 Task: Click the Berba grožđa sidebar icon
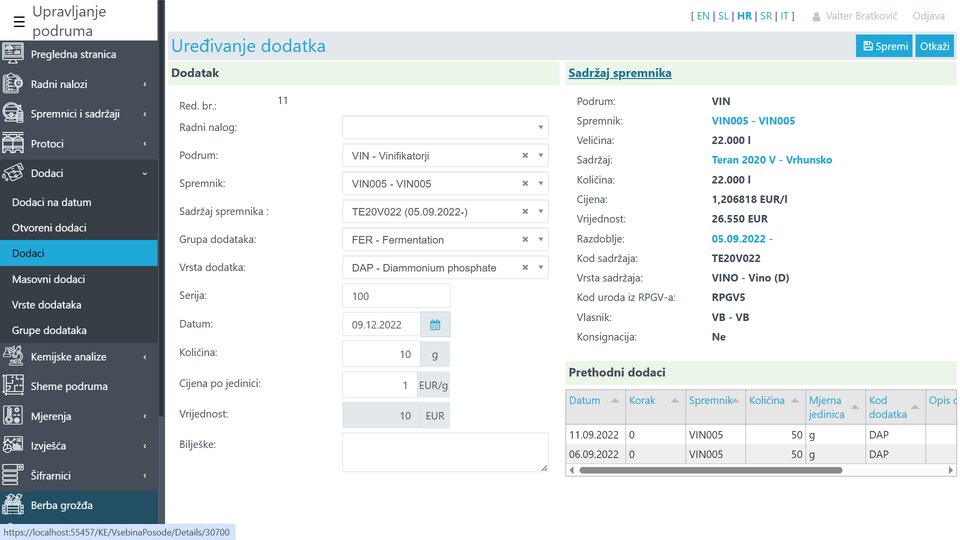(x=14, y=504)
